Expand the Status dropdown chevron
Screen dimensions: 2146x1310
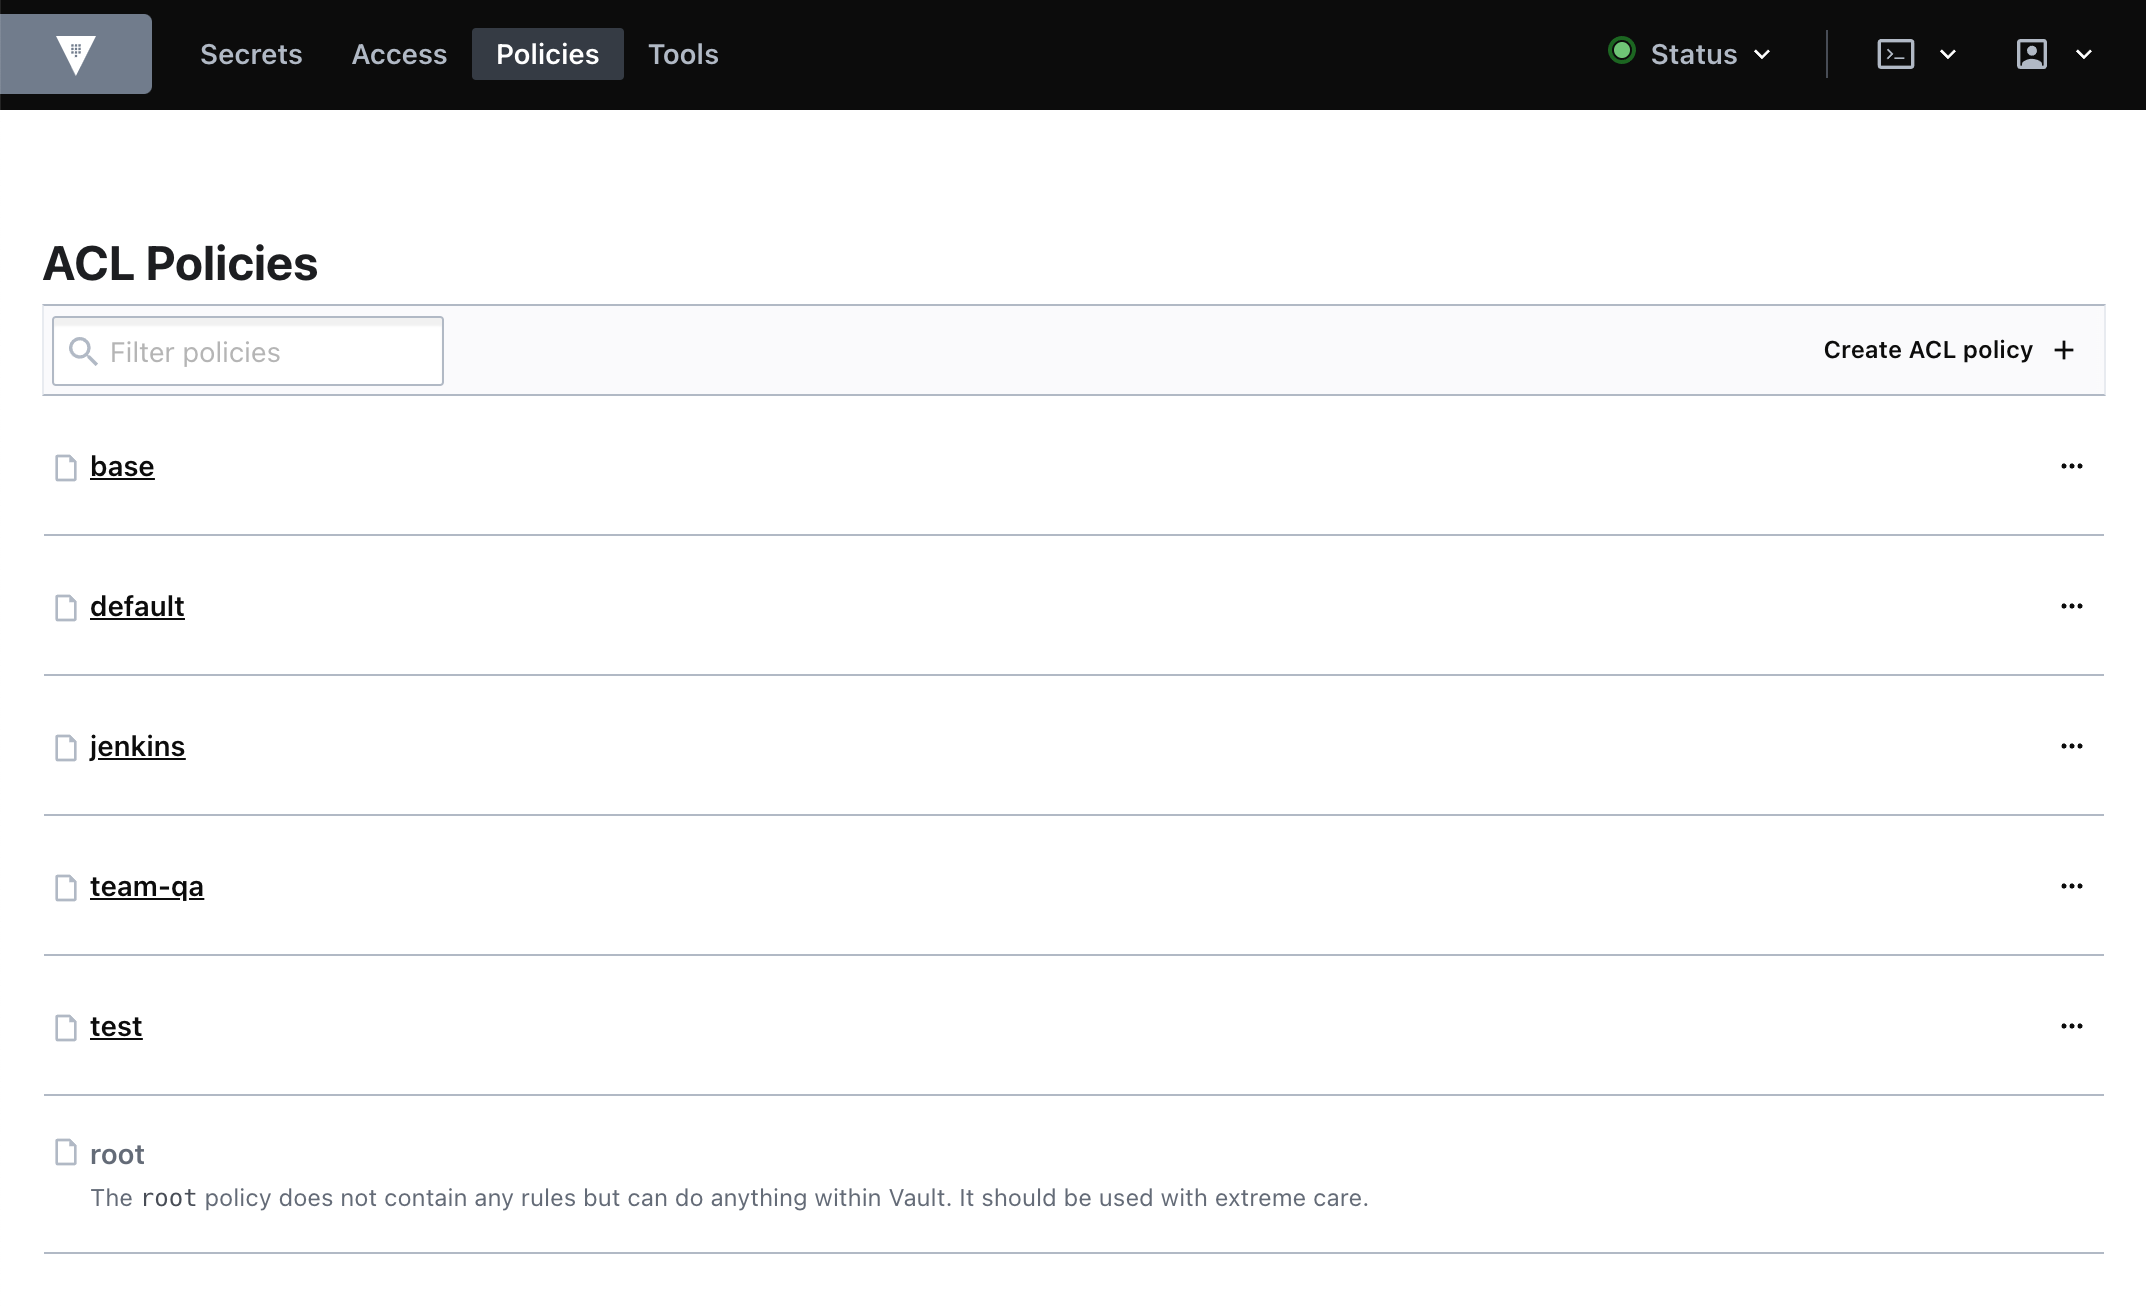point(1762,55)
